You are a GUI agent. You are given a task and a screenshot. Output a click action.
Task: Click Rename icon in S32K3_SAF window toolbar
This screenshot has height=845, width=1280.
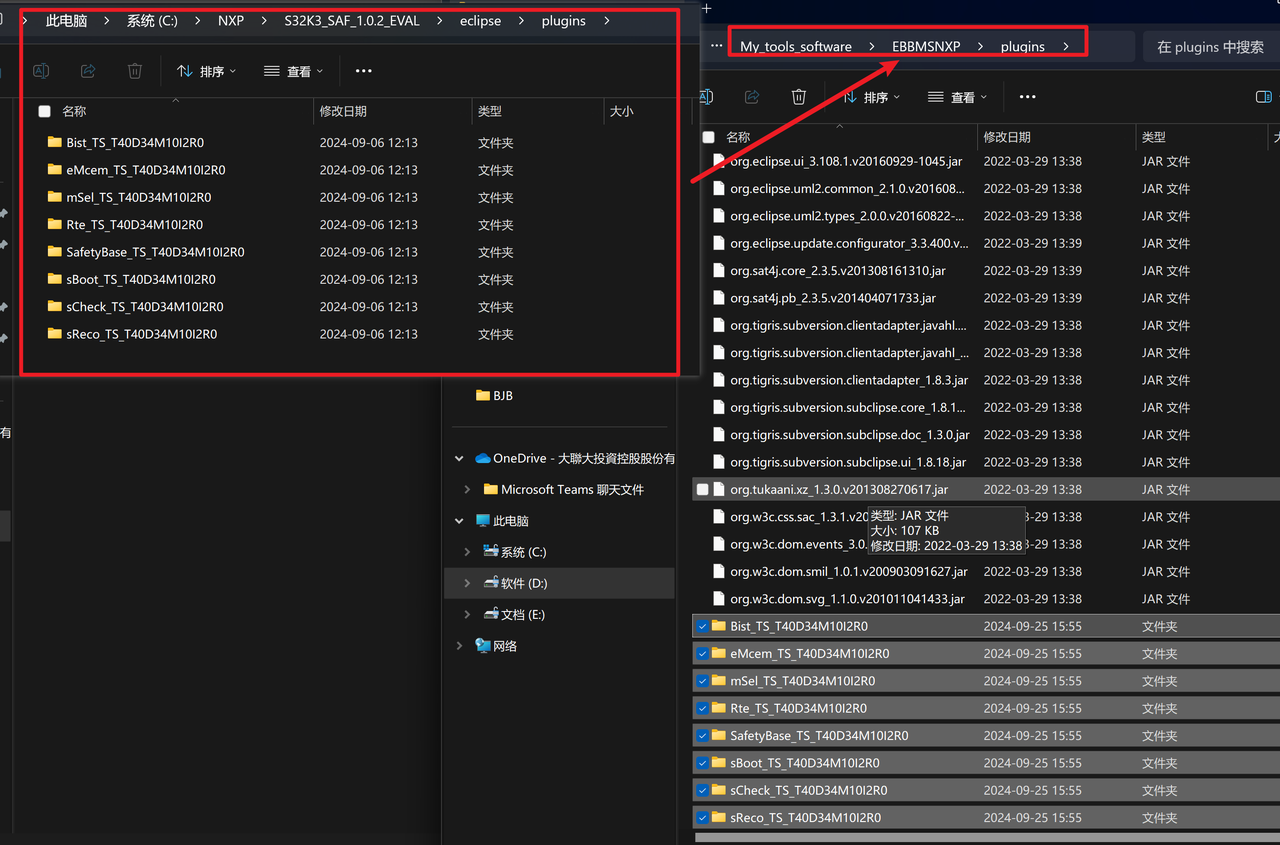(41, 71)
